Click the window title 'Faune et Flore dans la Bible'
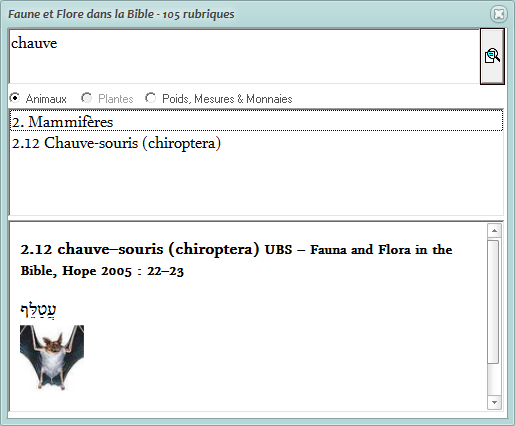This screenshot has height=426, width=515. [x=81, y=14]
